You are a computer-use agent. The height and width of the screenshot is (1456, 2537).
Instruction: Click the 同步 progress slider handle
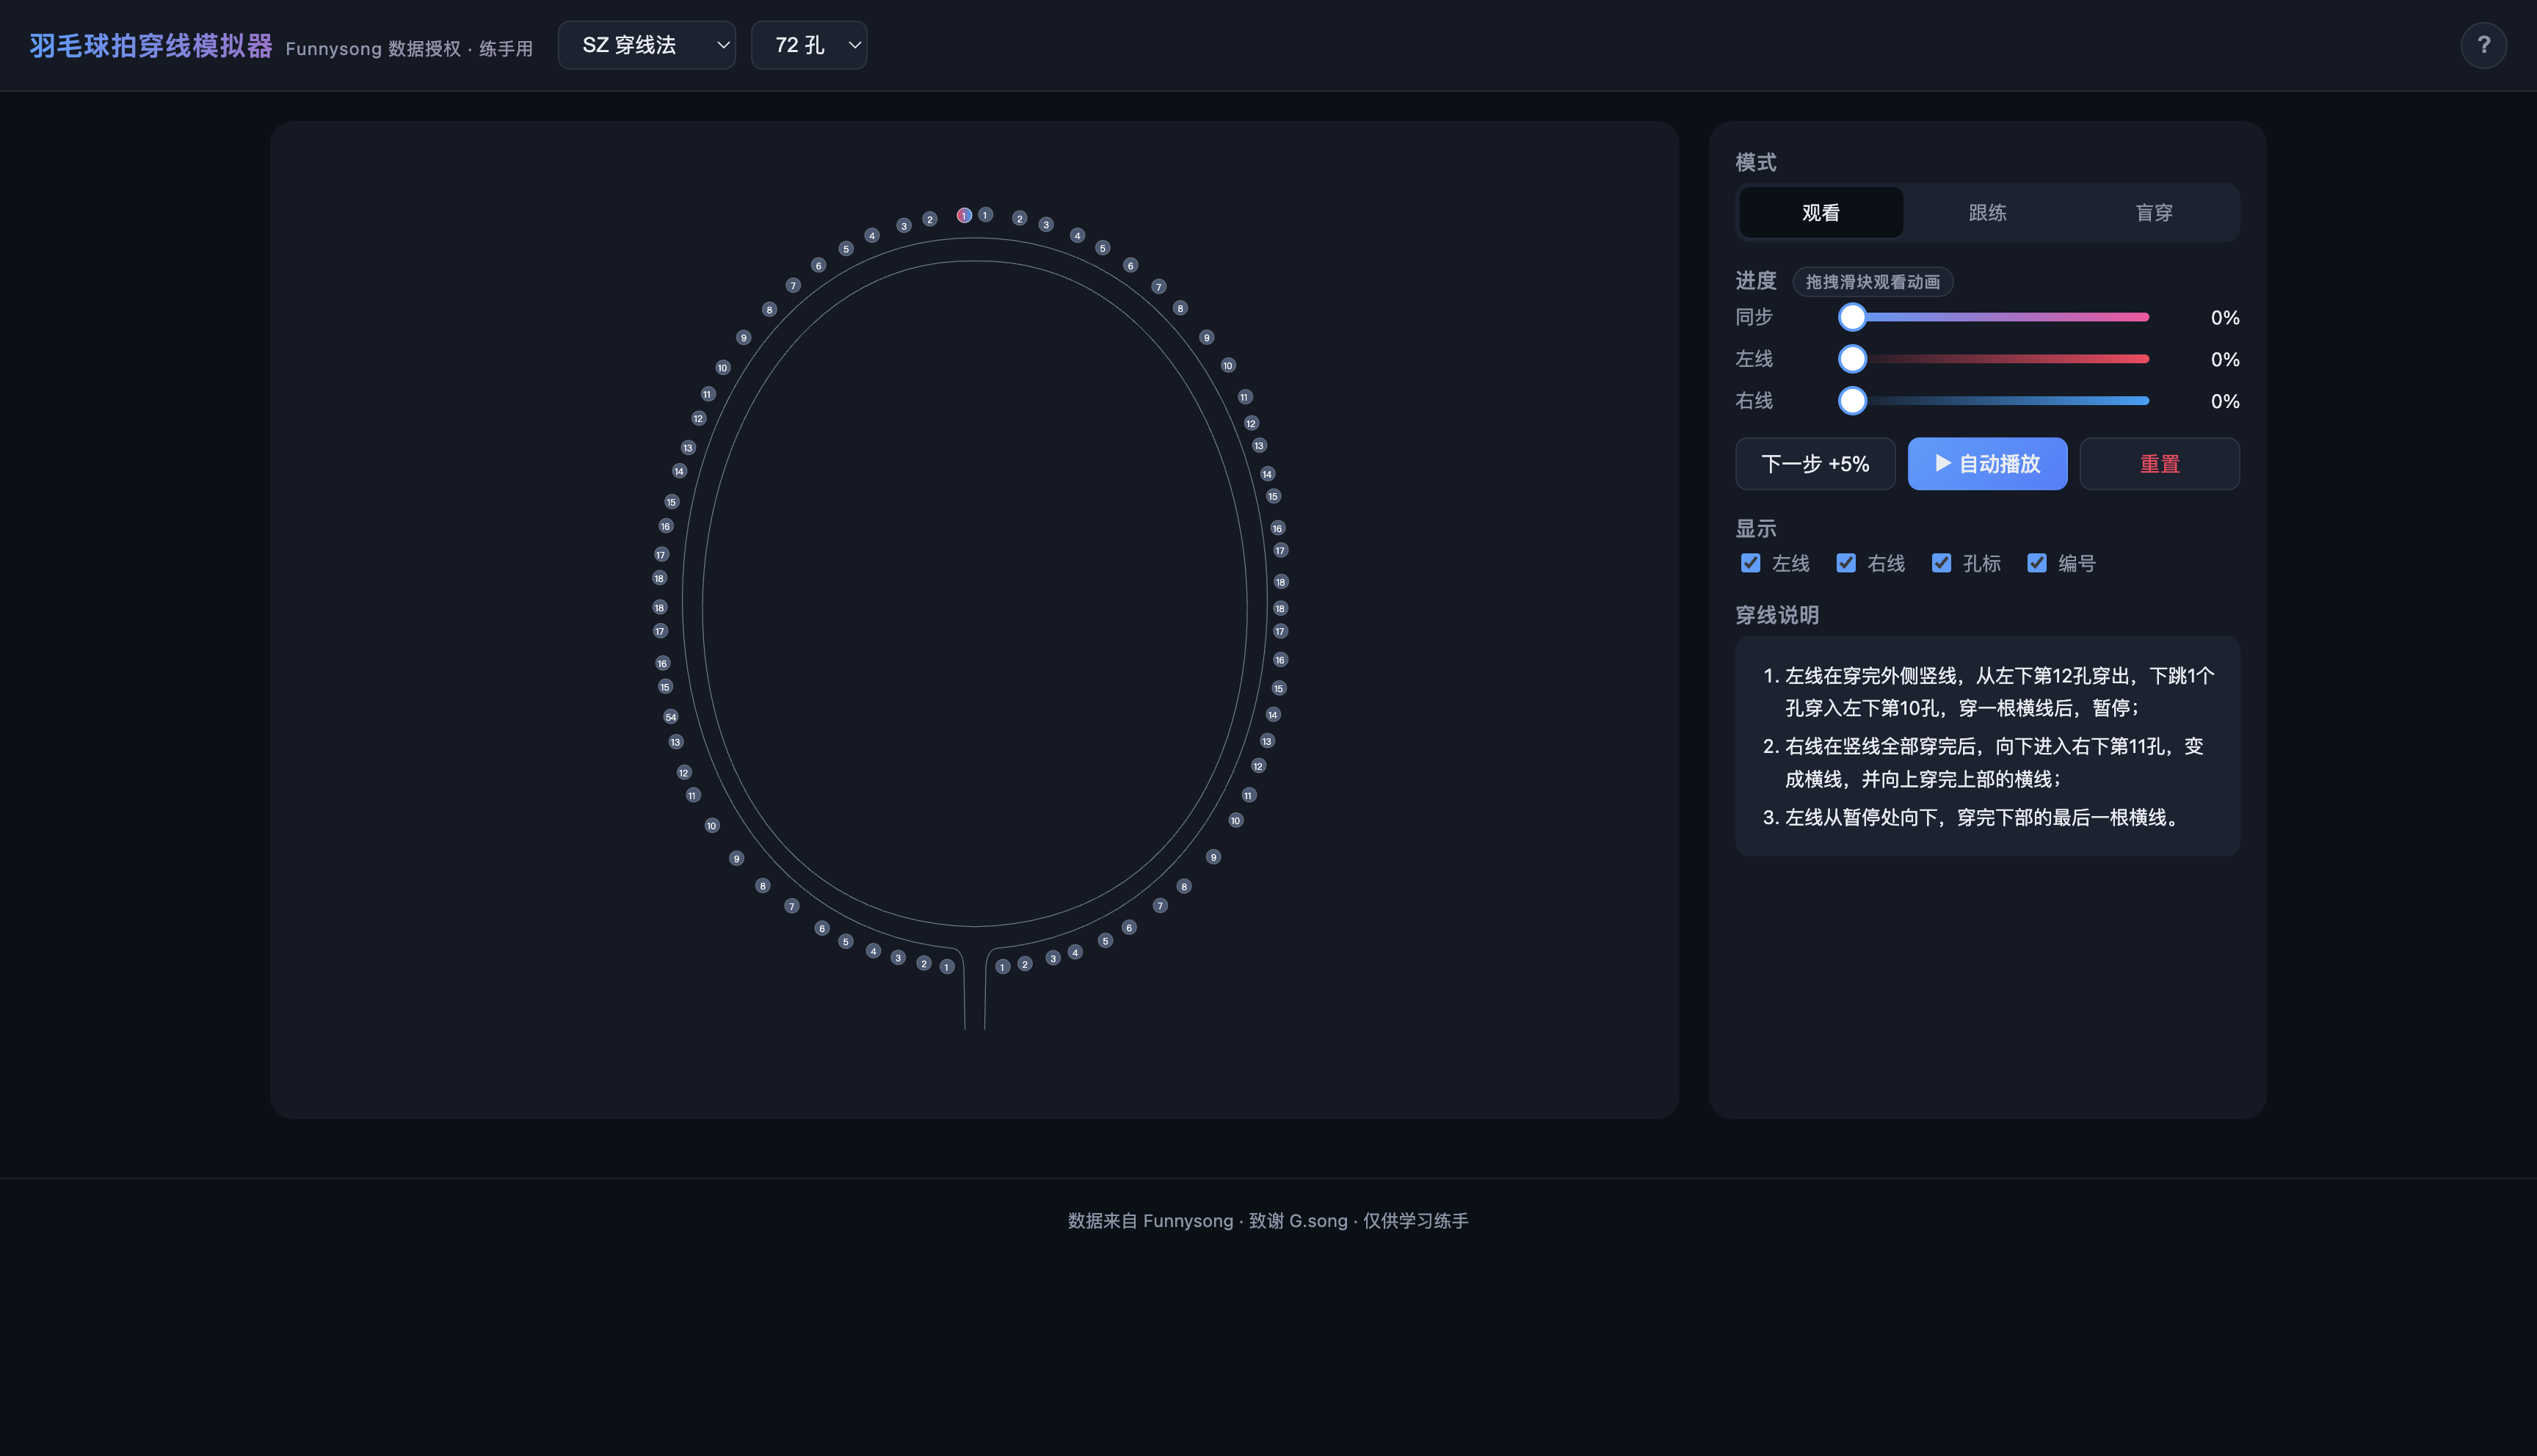point(1852,317)
